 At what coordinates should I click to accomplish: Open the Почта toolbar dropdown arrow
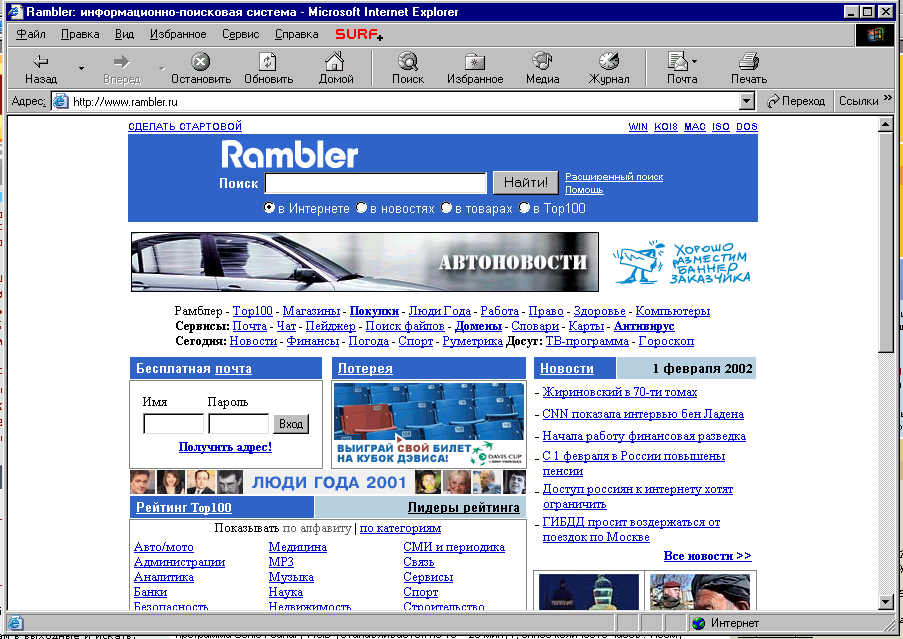click(695, 61)
